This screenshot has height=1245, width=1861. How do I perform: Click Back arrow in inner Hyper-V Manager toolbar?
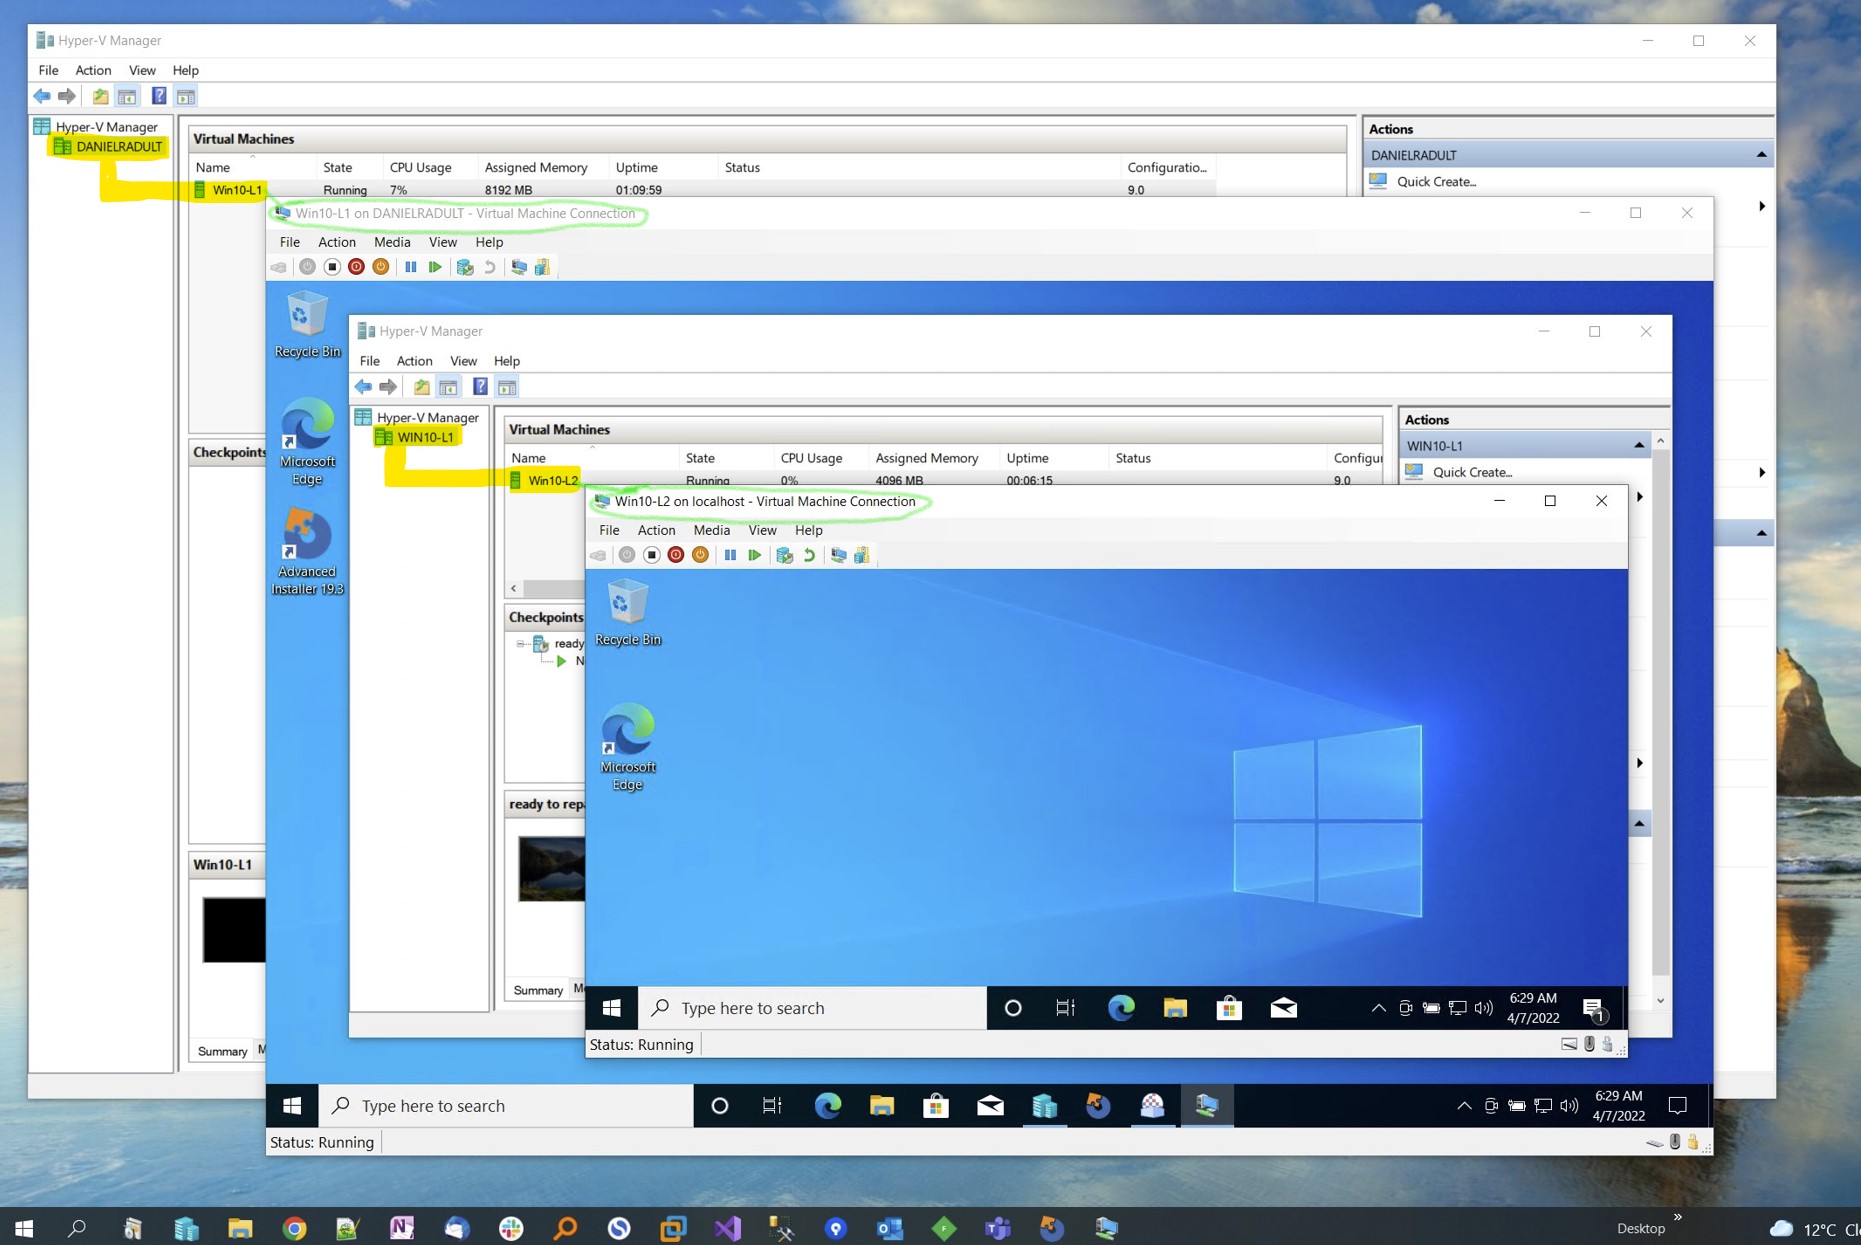pyautogui.click(x=363, y=387)
